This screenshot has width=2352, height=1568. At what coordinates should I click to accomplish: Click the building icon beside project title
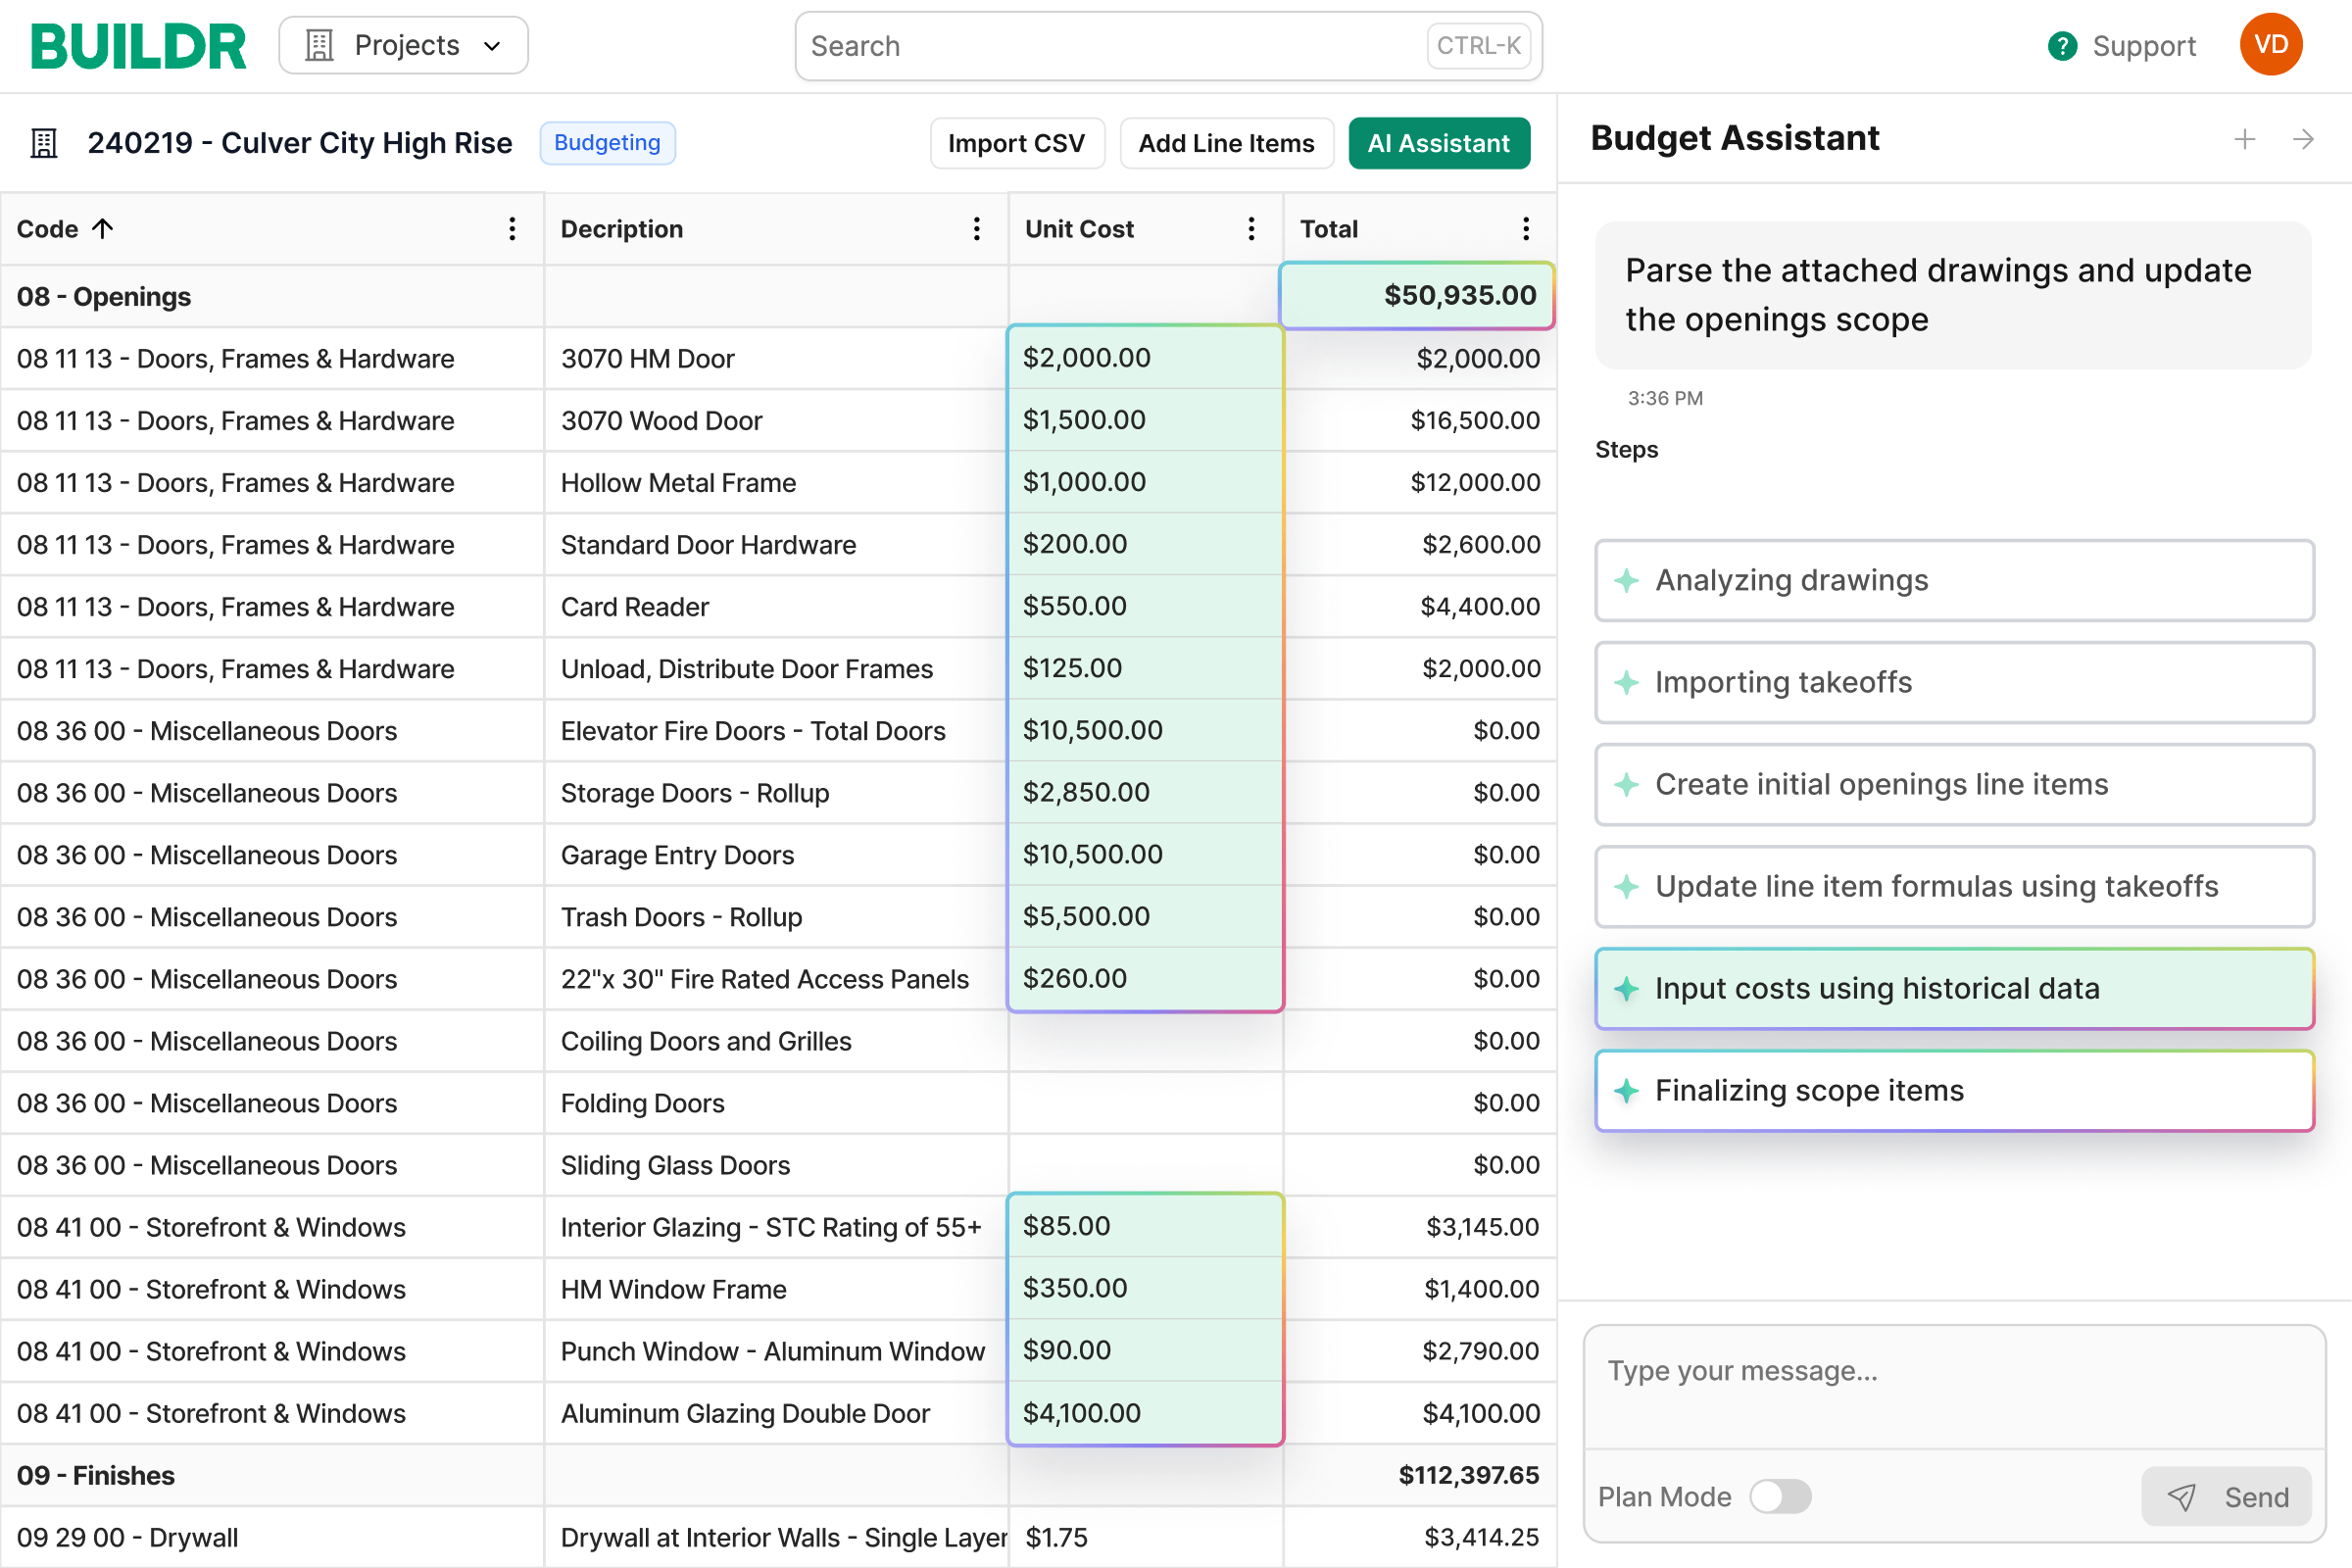[x=44, y=143]
